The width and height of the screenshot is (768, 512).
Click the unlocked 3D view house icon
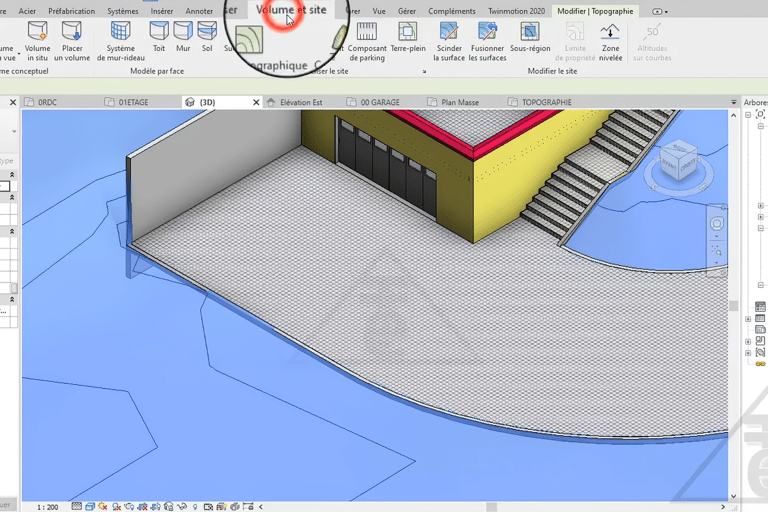click(x=168, y=506)
